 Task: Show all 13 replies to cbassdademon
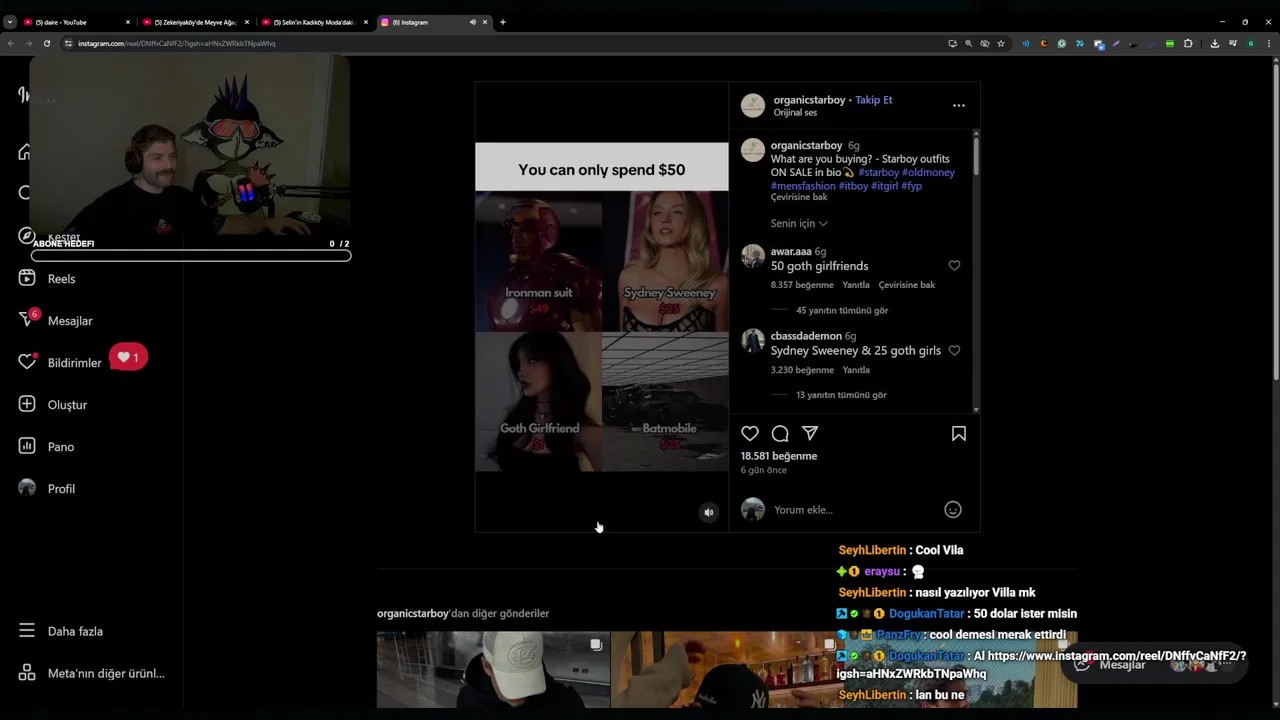coord(841,395)
